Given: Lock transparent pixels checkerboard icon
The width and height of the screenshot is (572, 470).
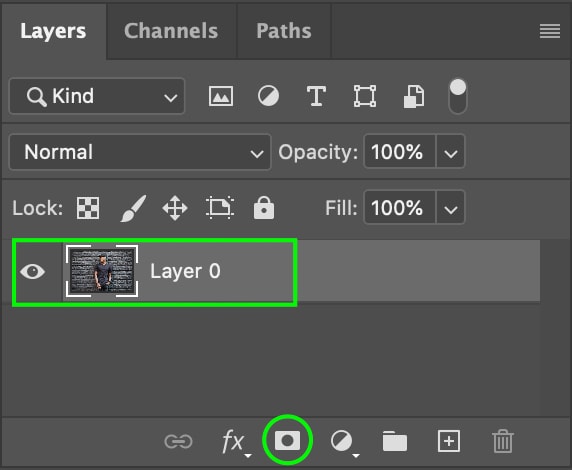Looking at the screenshot, I should 88,208.
